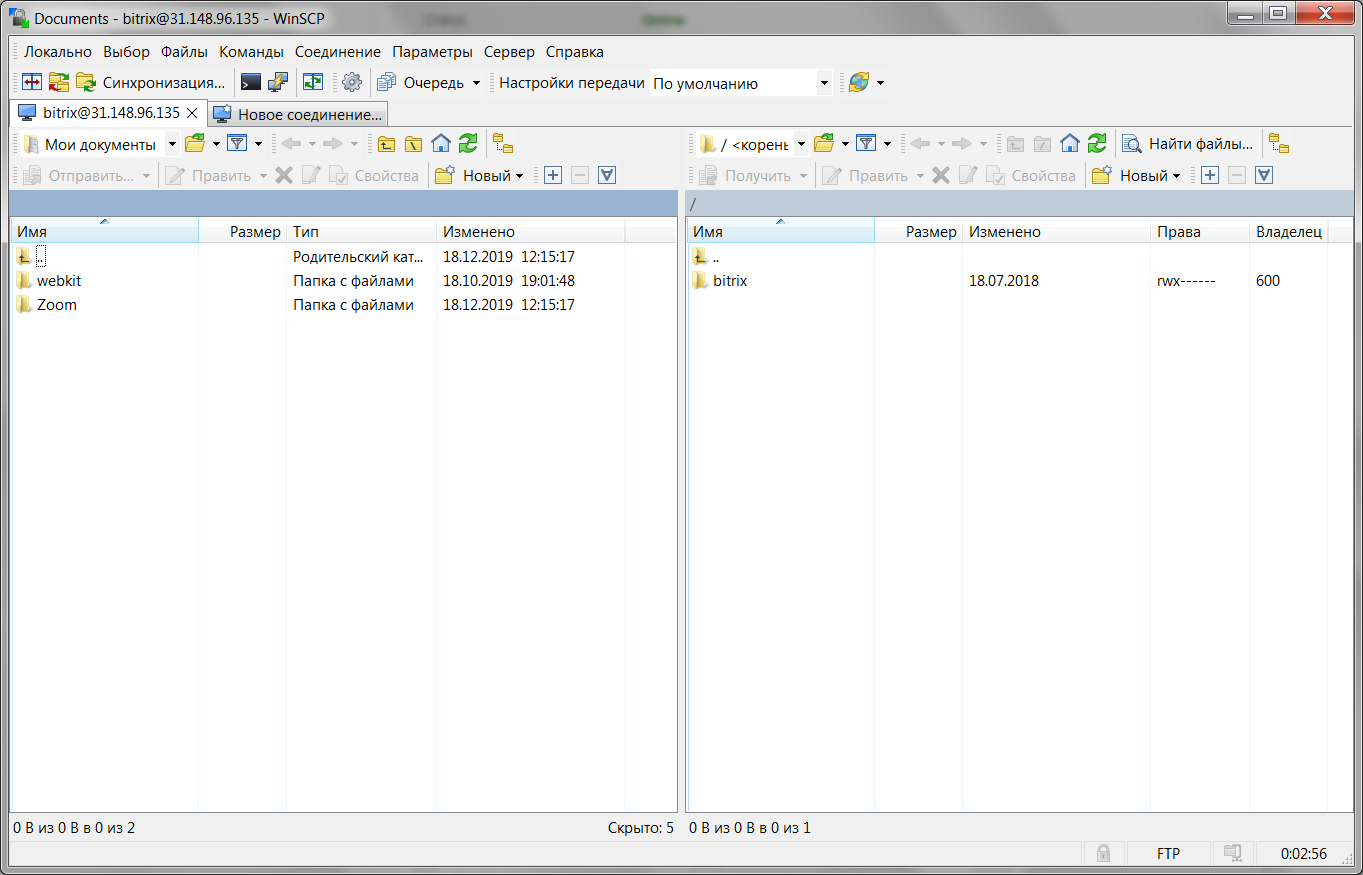Click the plus Select Files icon in the local panel
Viewport: 1363px width, 875px height.
[553, 175]
